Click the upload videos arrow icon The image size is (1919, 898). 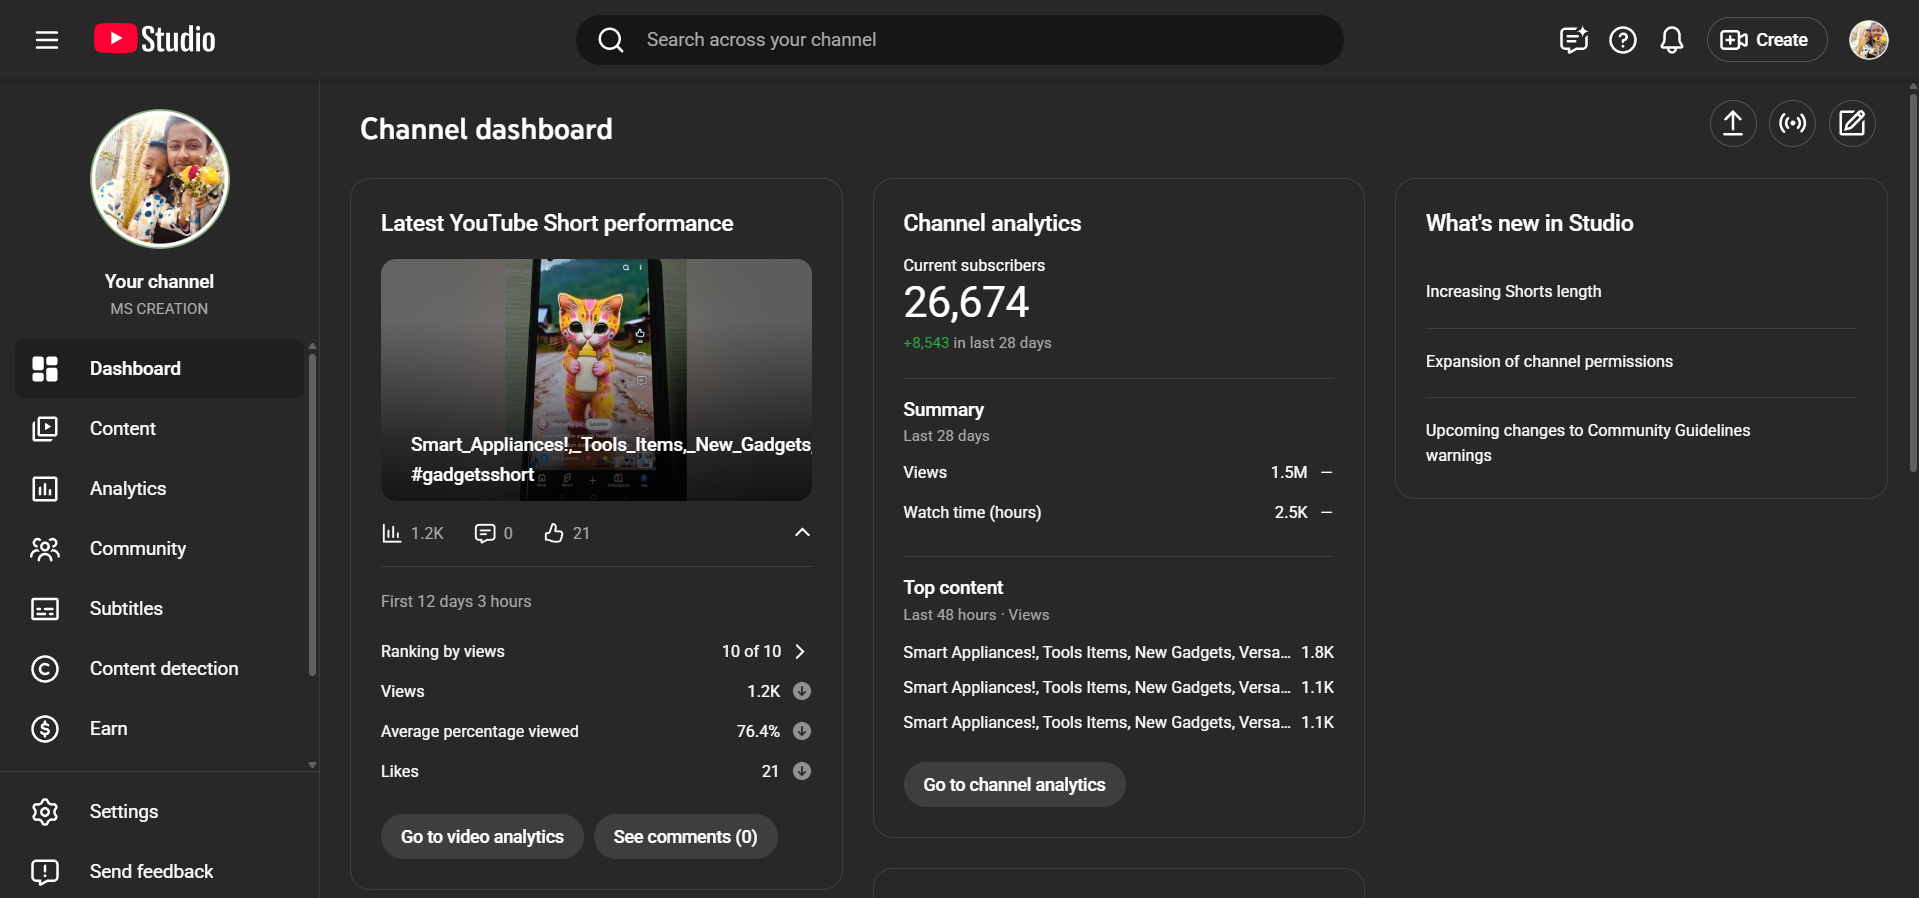1732,123
